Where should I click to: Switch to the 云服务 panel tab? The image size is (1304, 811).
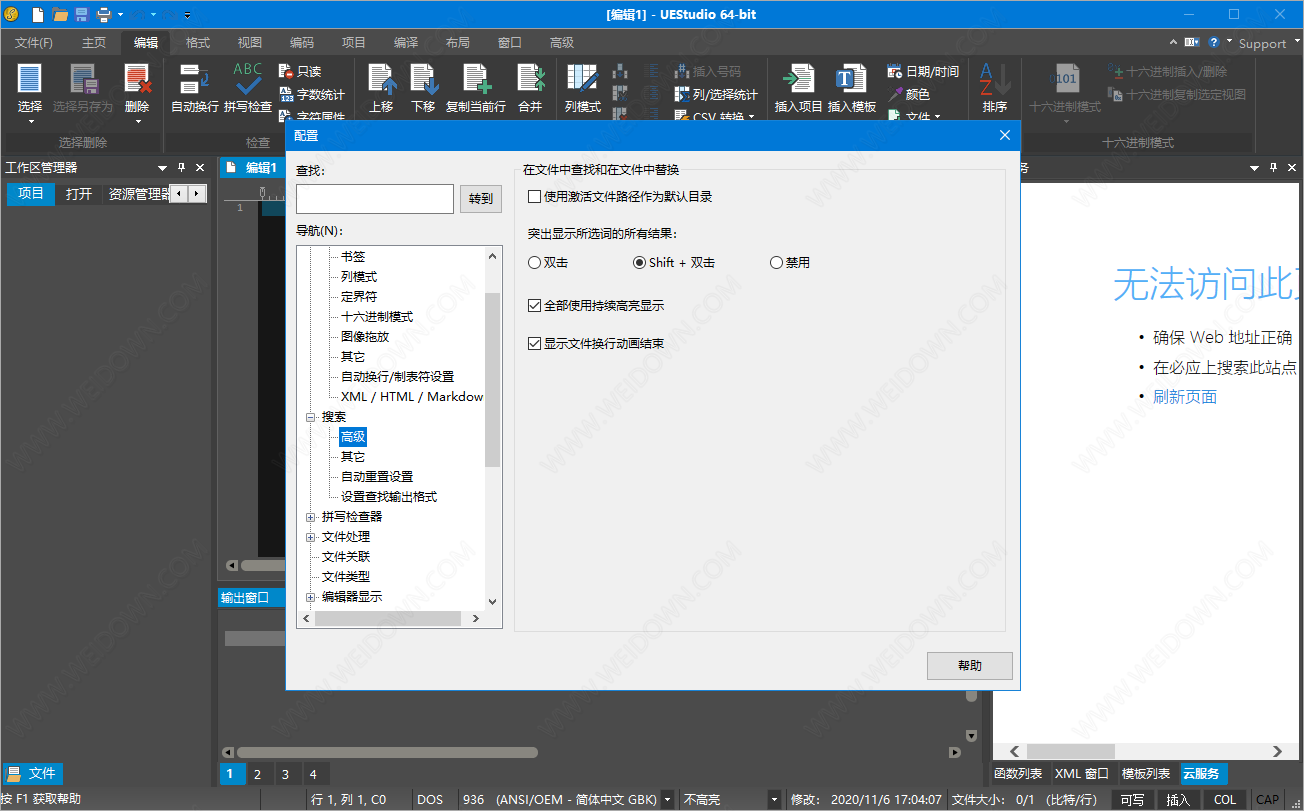pos(1203,774)
